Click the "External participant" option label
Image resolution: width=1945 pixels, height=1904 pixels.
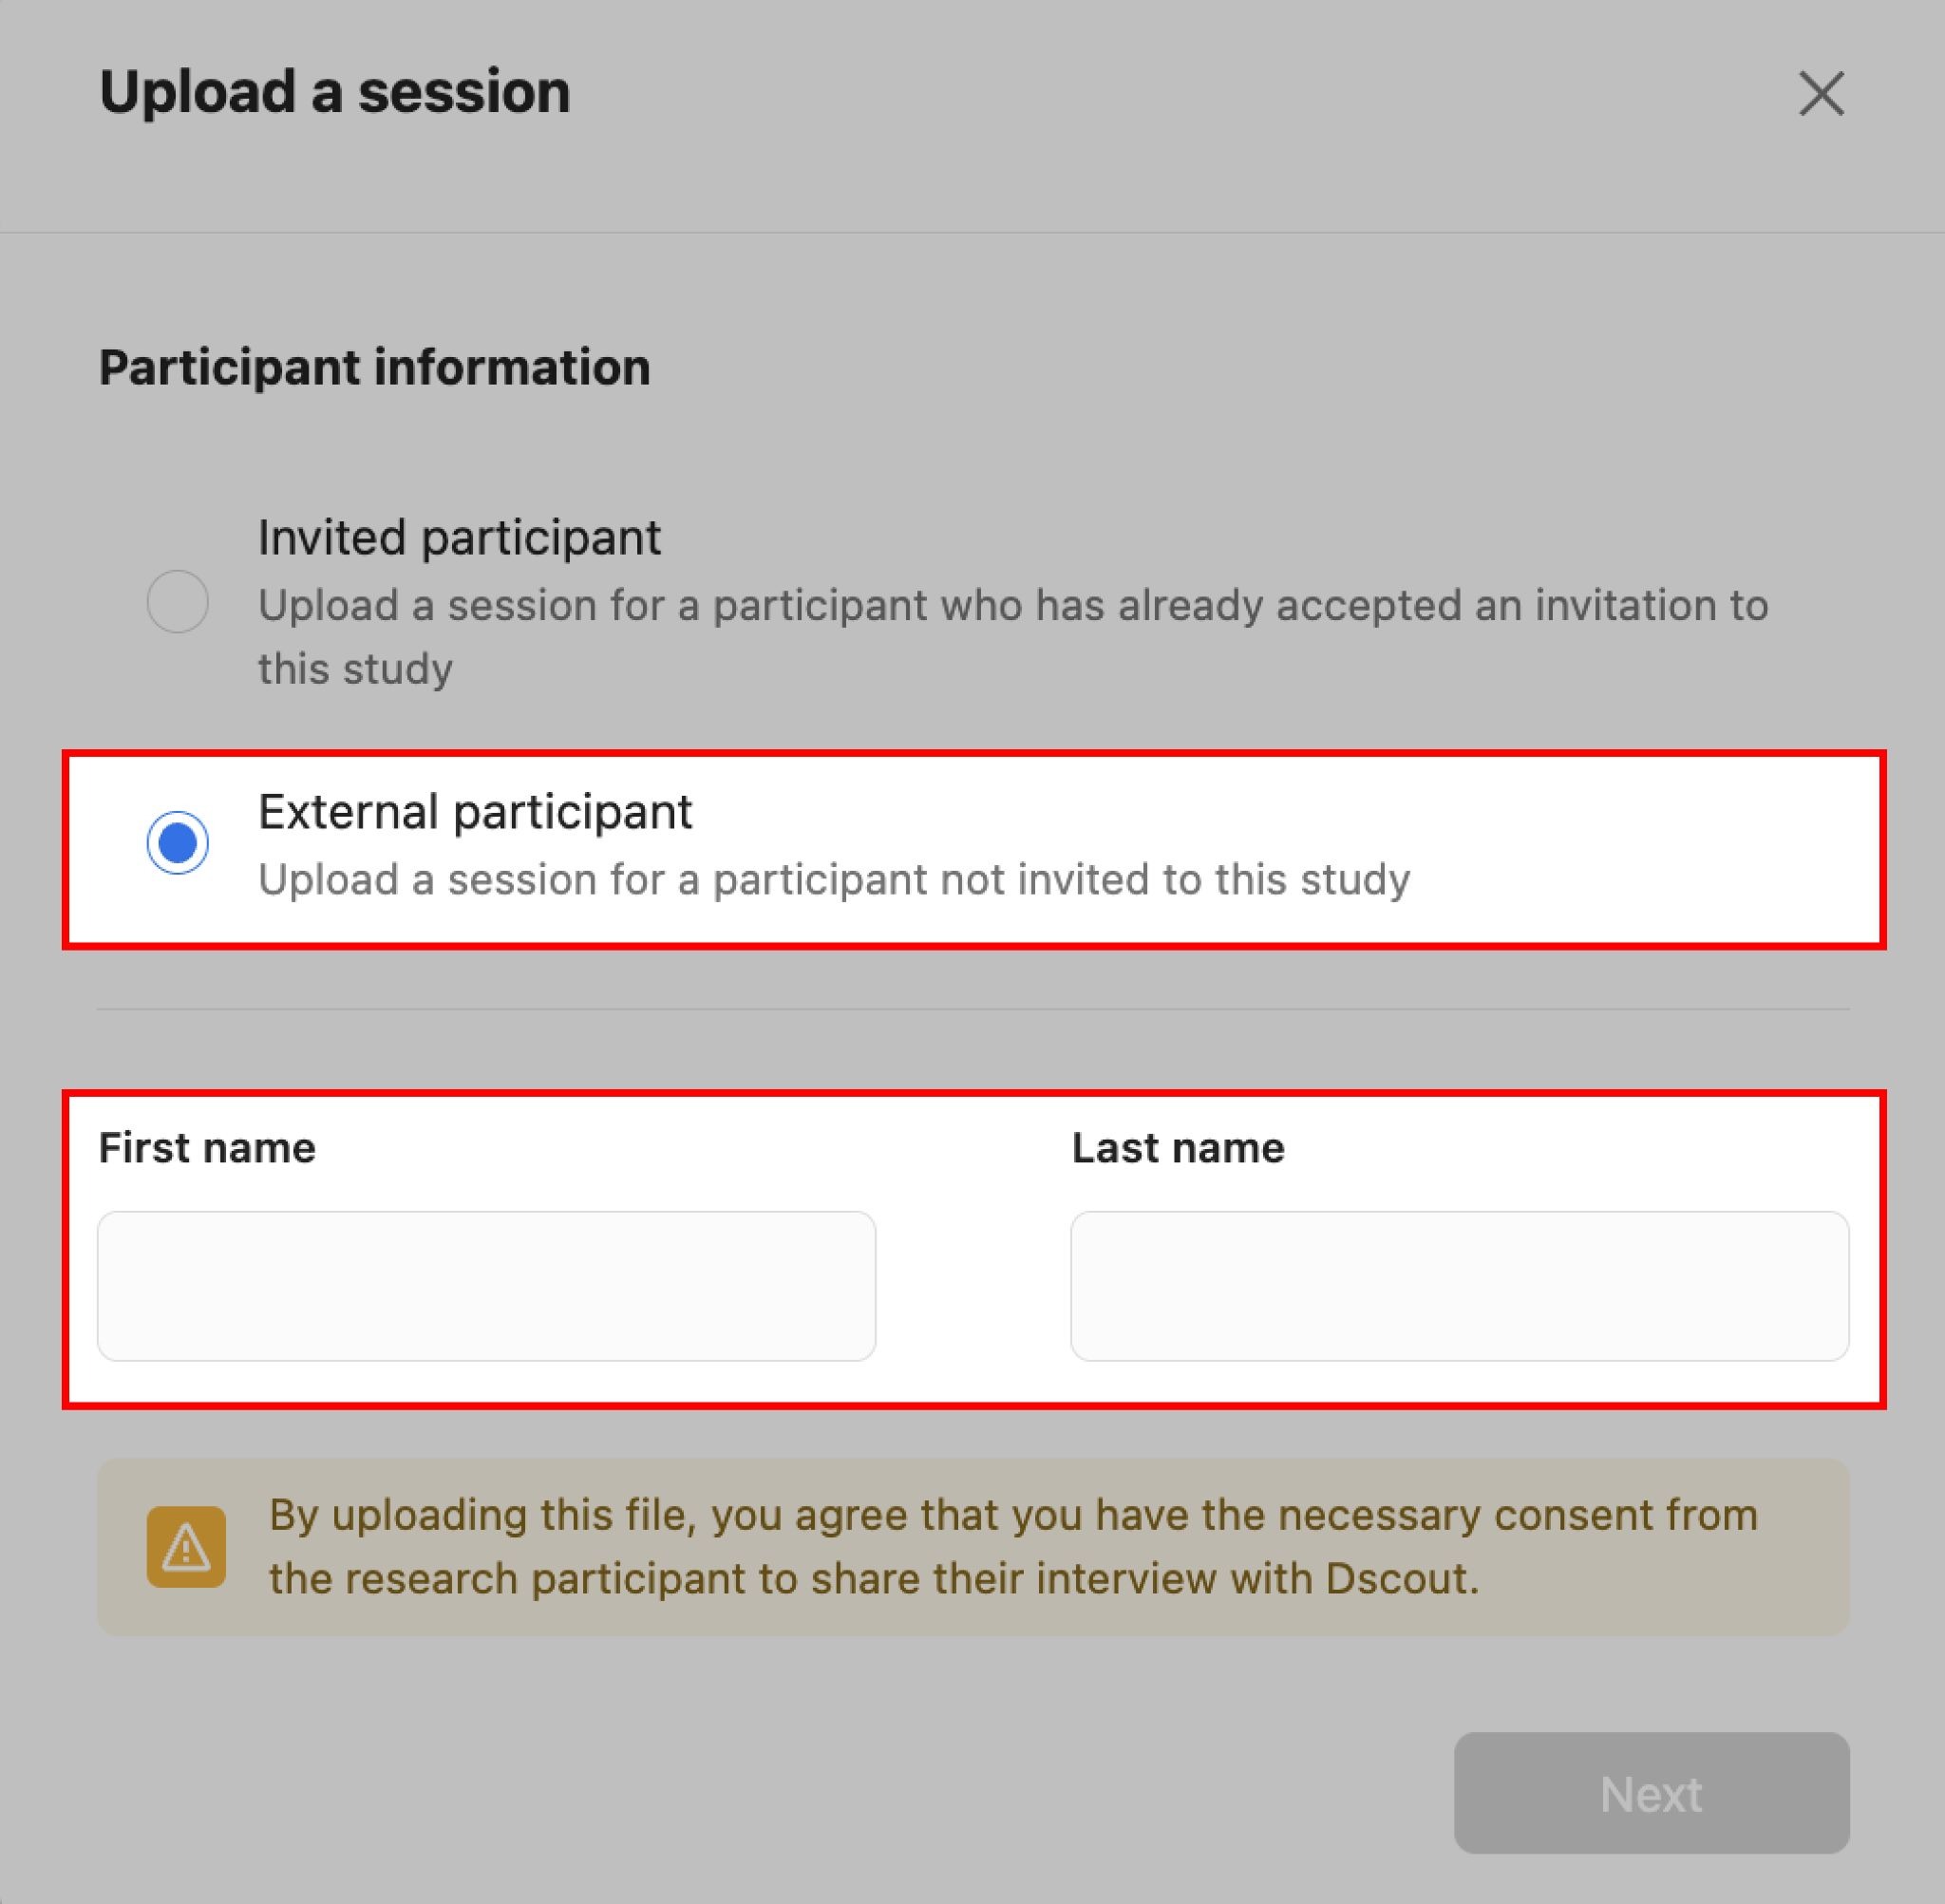475,812
